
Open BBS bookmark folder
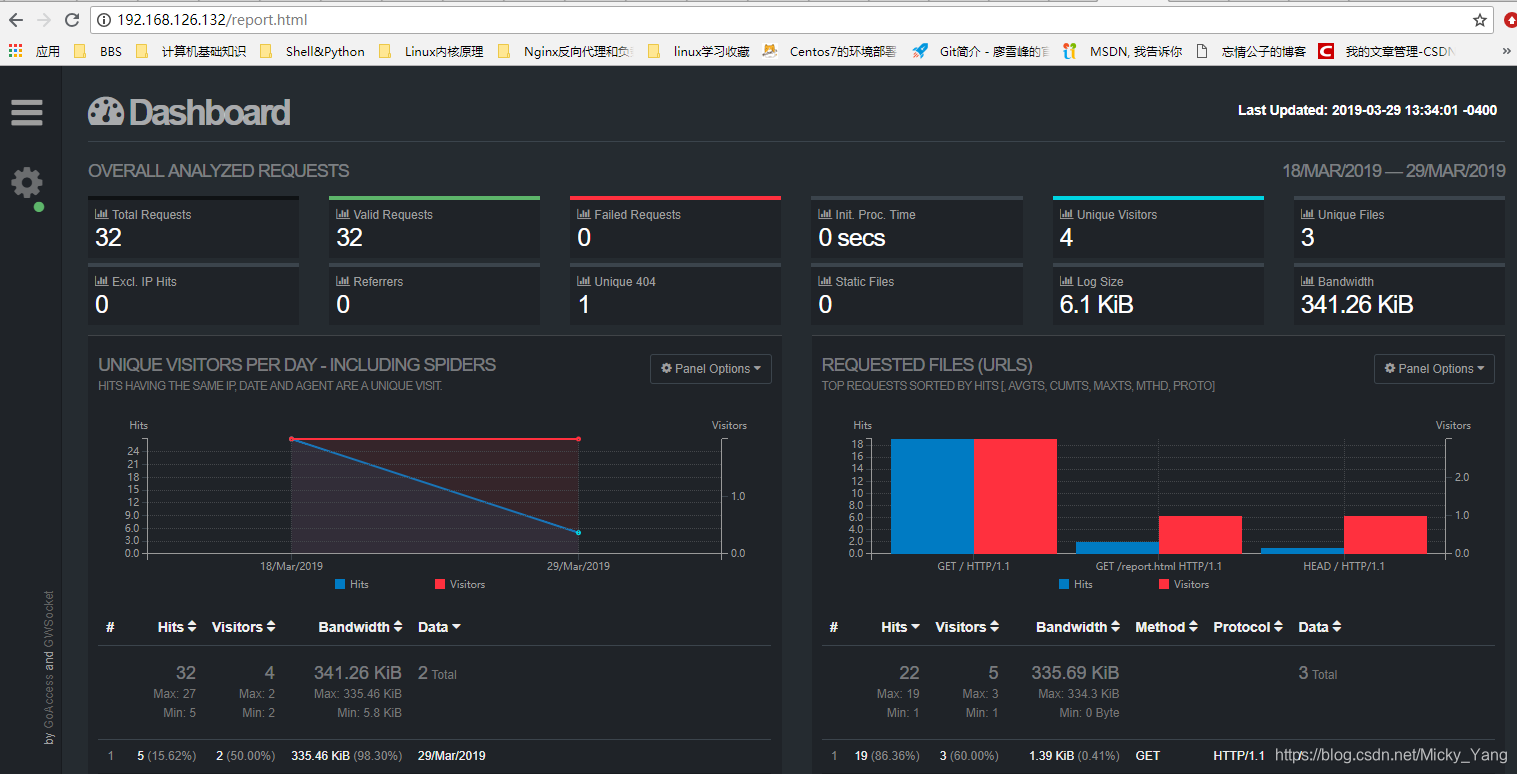click(98, 51)
